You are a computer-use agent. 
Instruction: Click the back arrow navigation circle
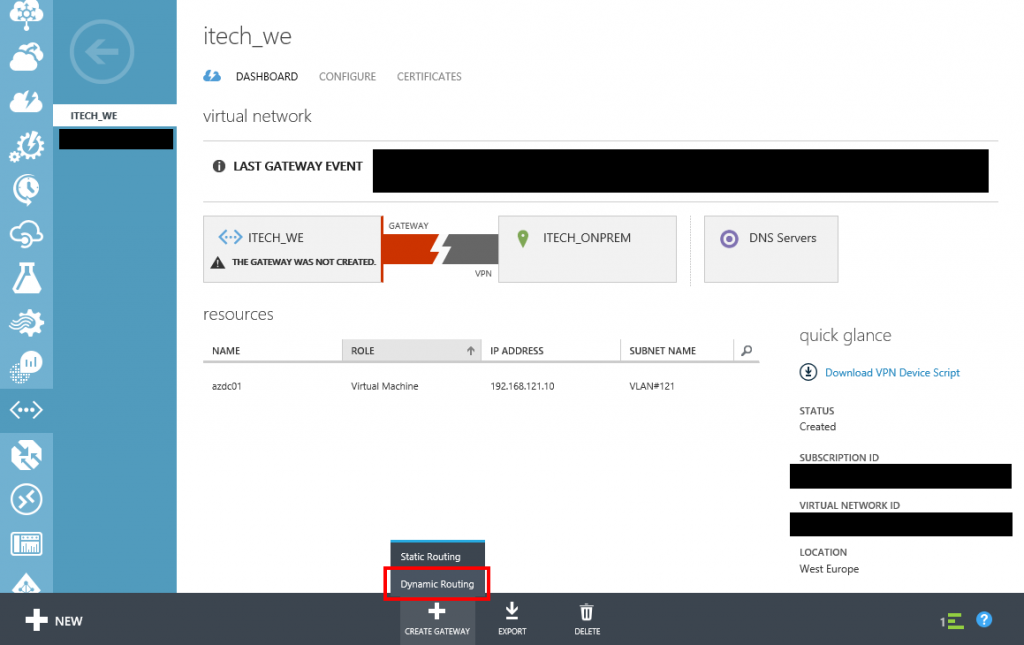101,51
